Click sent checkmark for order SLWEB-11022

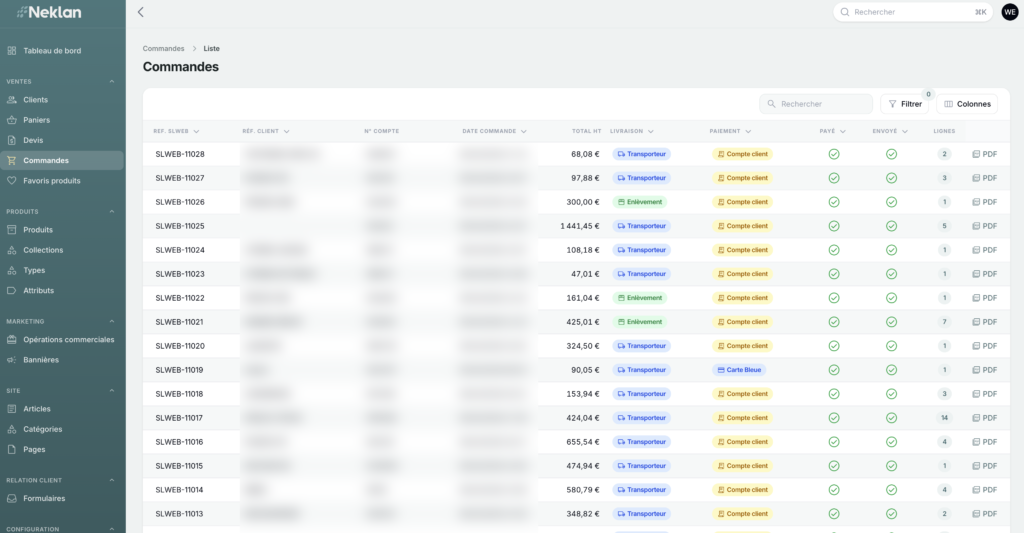[891, 298]
